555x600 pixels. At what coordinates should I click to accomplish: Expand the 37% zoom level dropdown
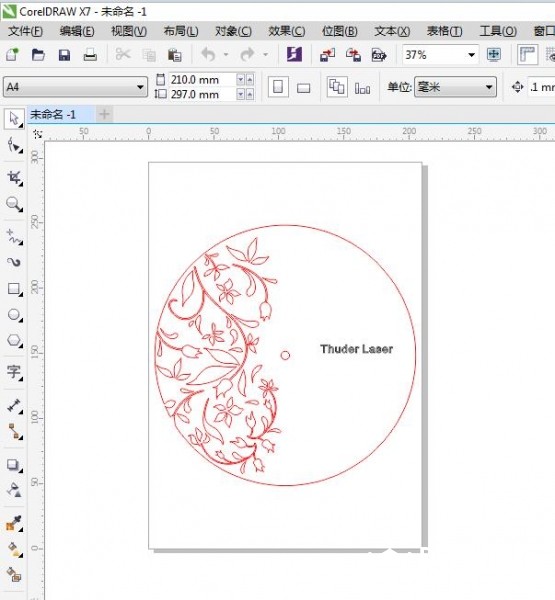click(x=440, y=55)
